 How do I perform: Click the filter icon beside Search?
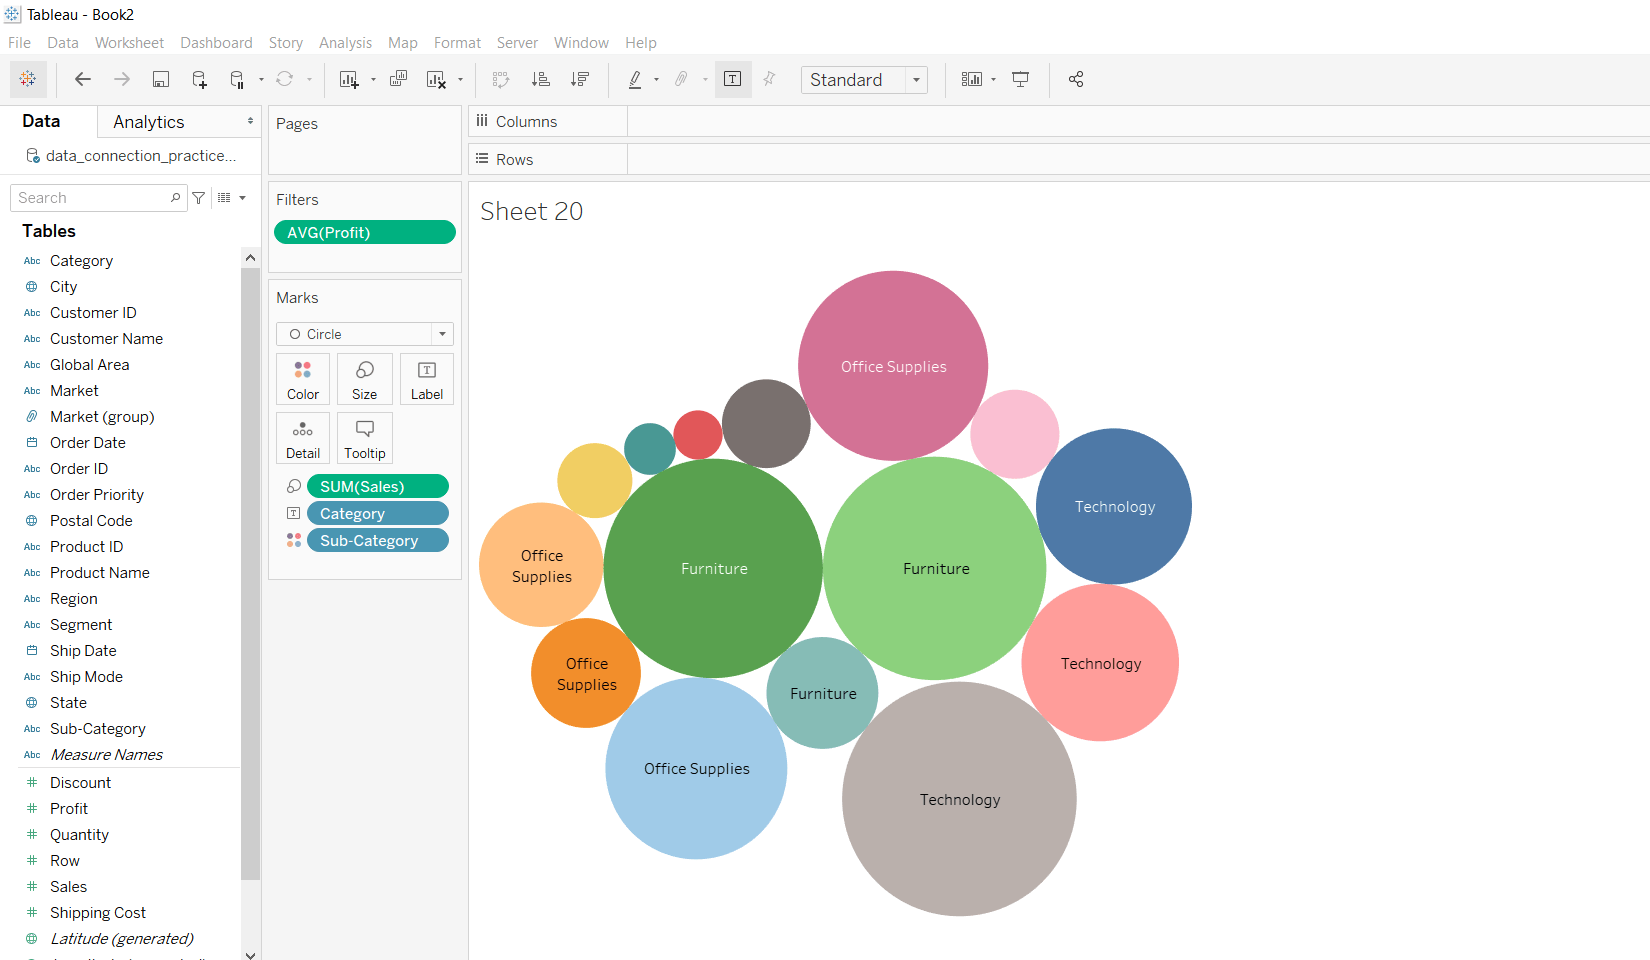(x=199, y=198)
